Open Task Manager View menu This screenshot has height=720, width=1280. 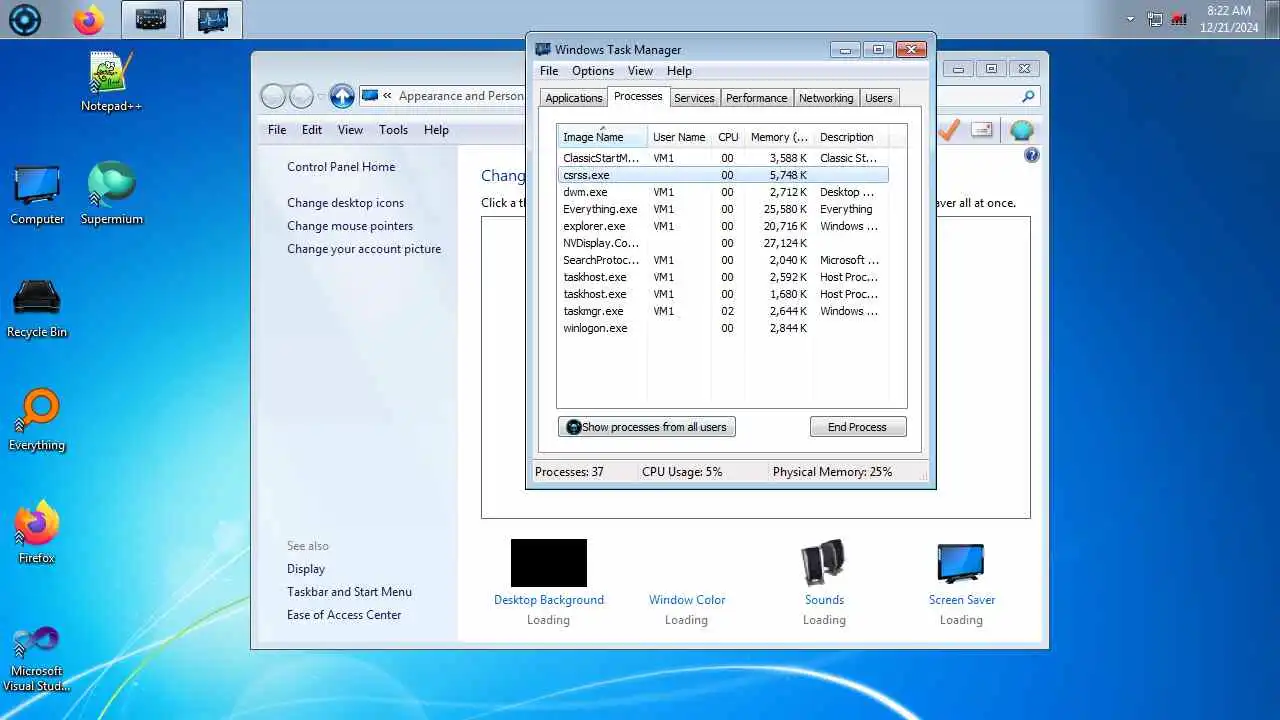pos(640,71)
